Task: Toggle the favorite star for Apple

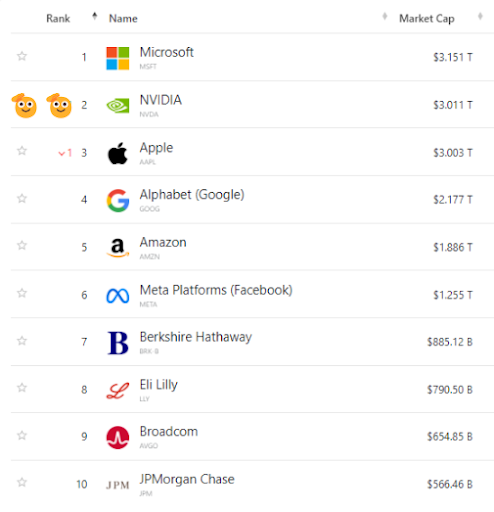Action: tap(22, 151)
